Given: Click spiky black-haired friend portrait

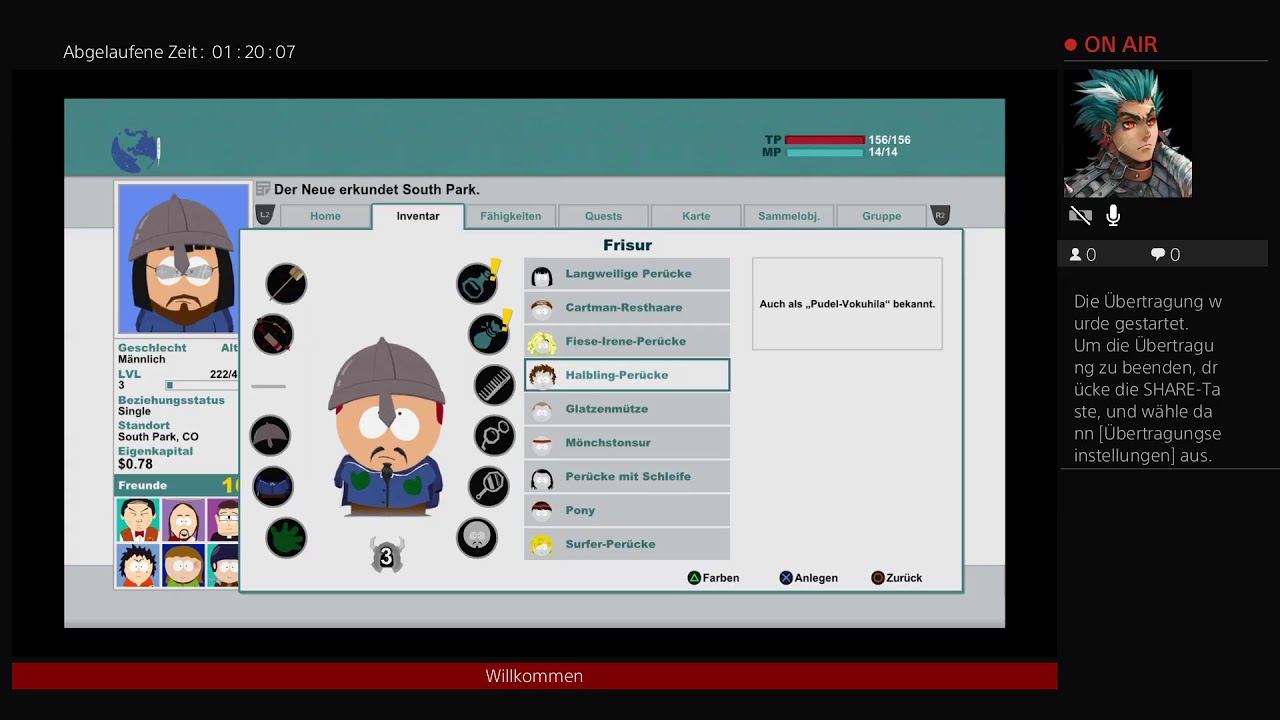Looking at the screenshot, I should pos(138,565).
